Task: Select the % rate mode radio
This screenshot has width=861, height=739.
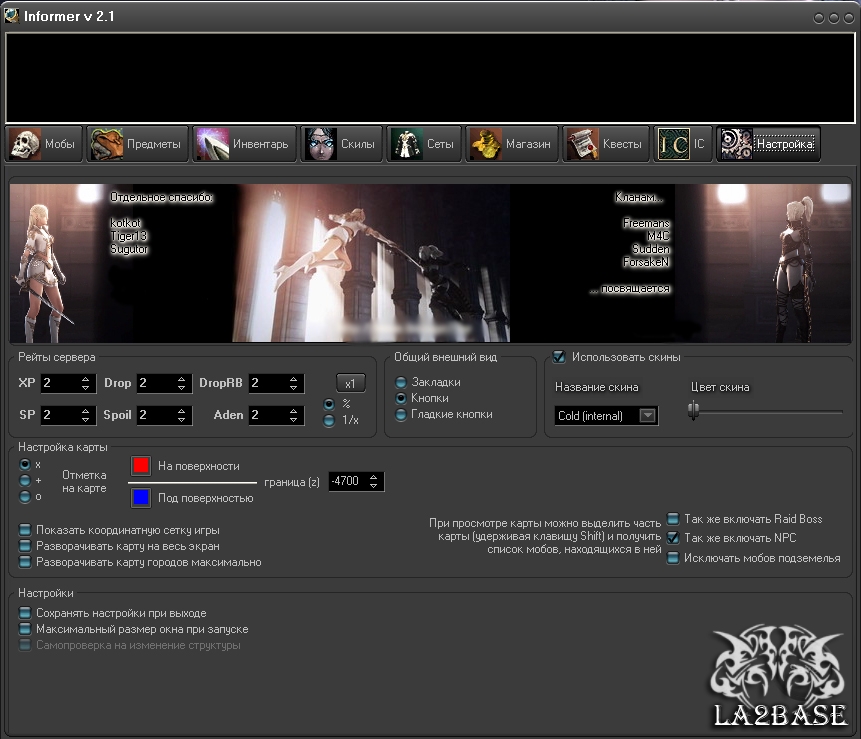Action: point(329,405)
